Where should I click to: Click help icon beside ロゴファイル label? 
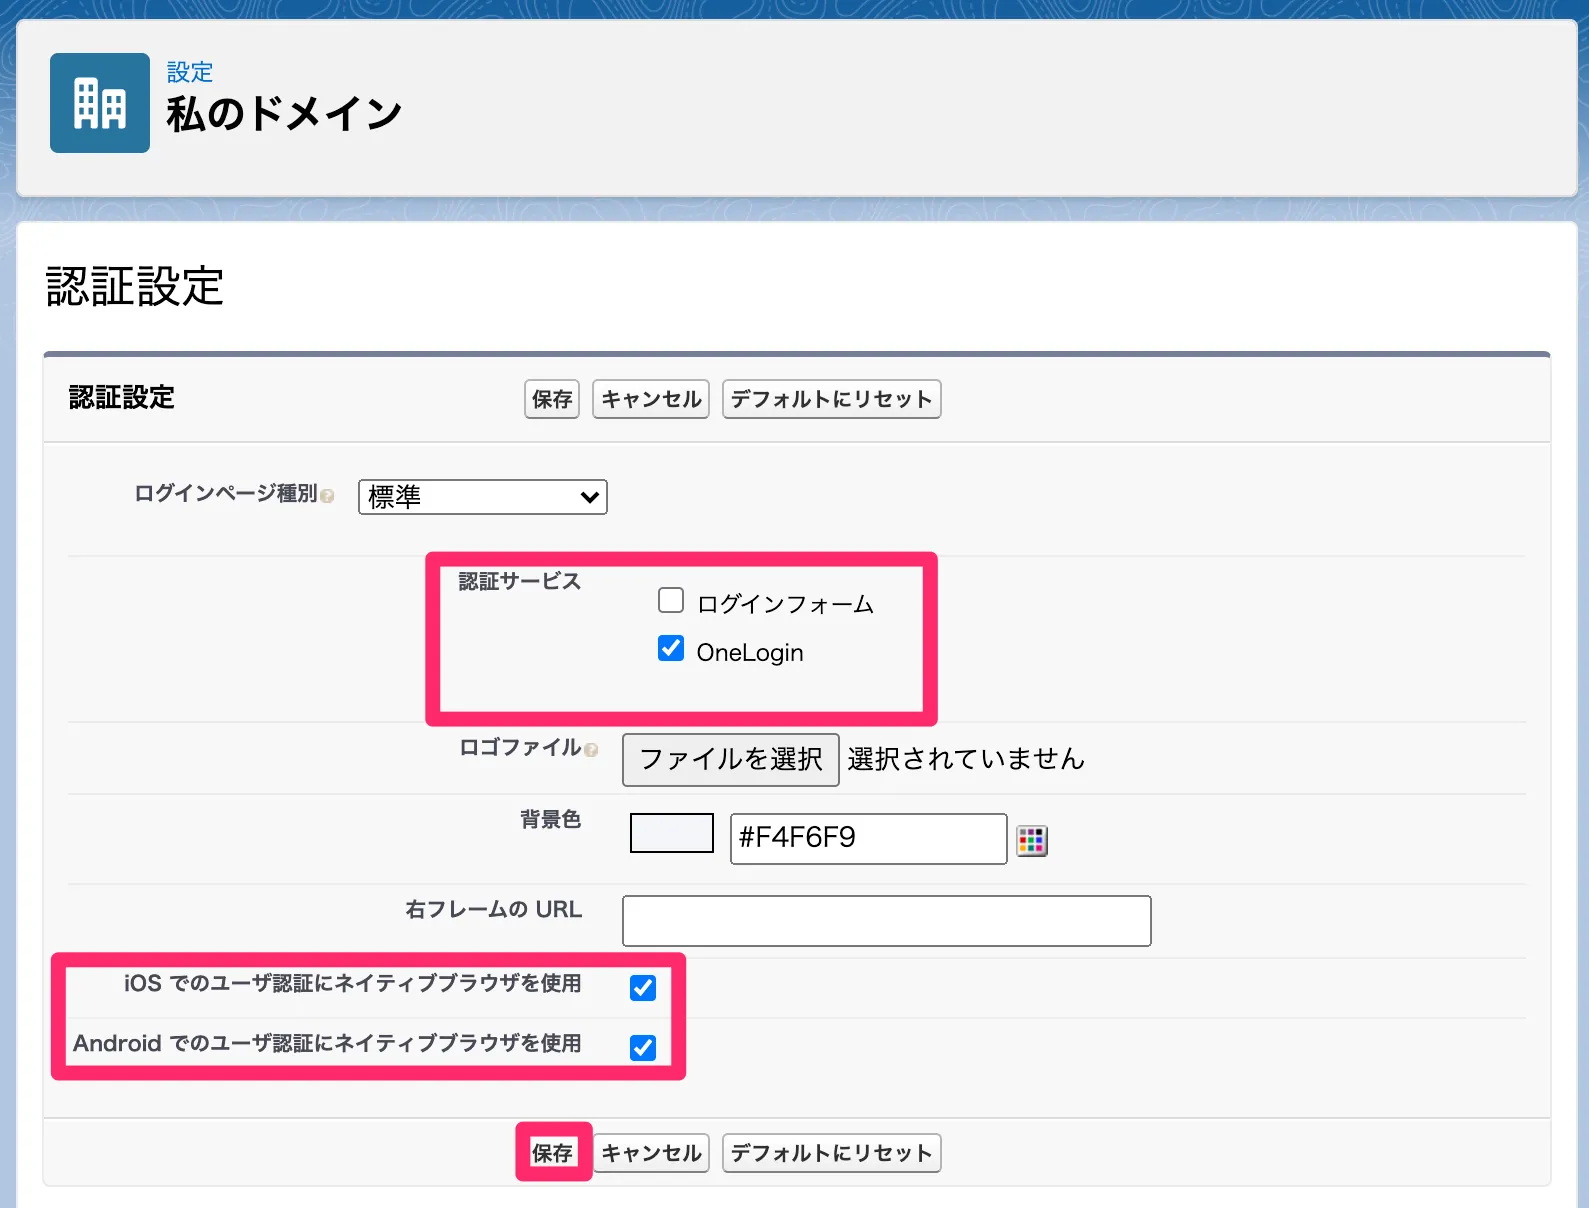point(591,750)
